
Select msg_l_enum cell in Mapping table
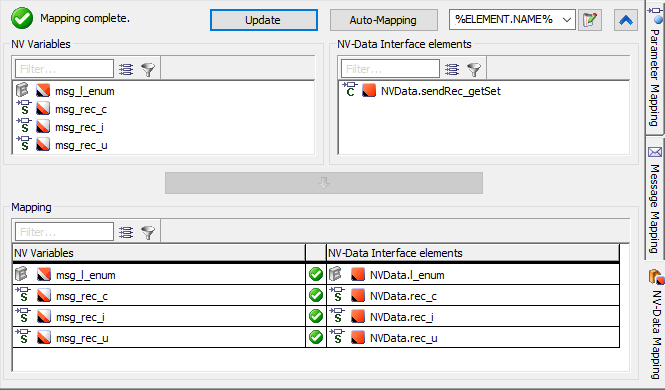(159, 275)
